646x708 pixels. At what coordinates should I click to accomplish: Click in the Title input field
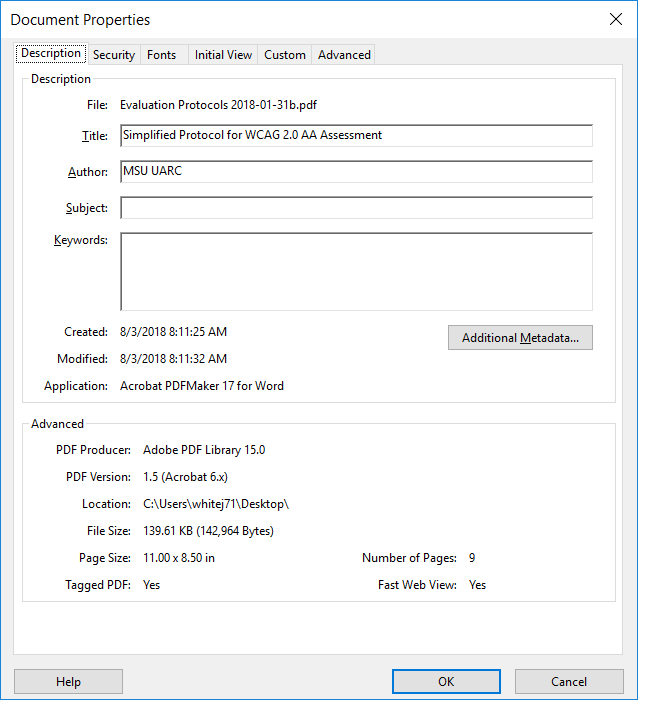tap(356, 135)
